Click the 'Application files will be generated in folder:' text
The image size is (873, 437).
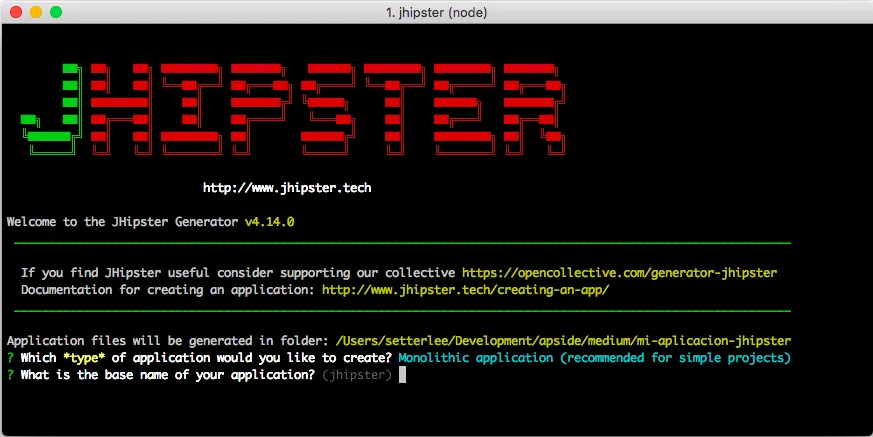pyautogui.click(x=168, y=341)
